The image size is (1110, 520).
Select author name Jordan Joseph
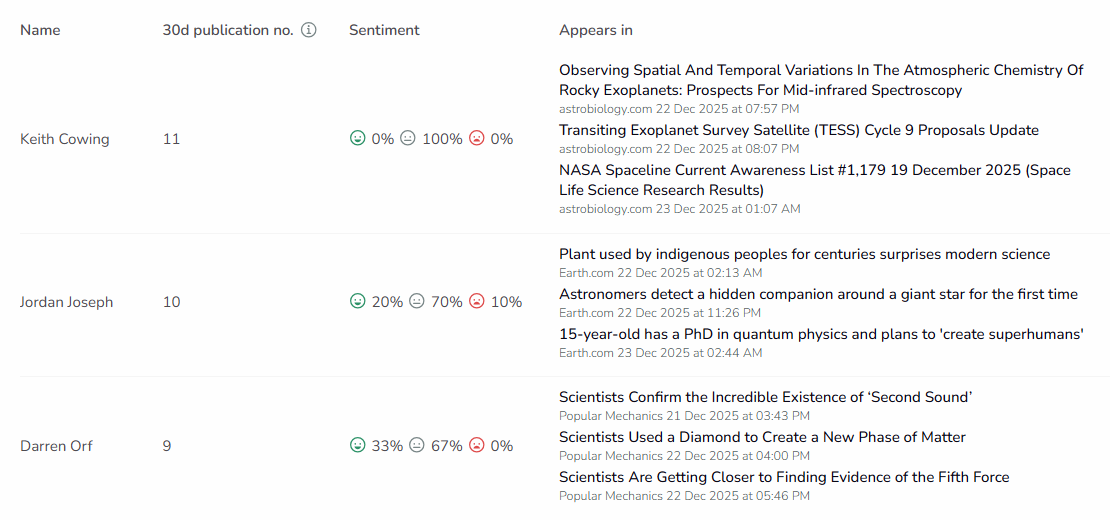[x=66, y=301]
